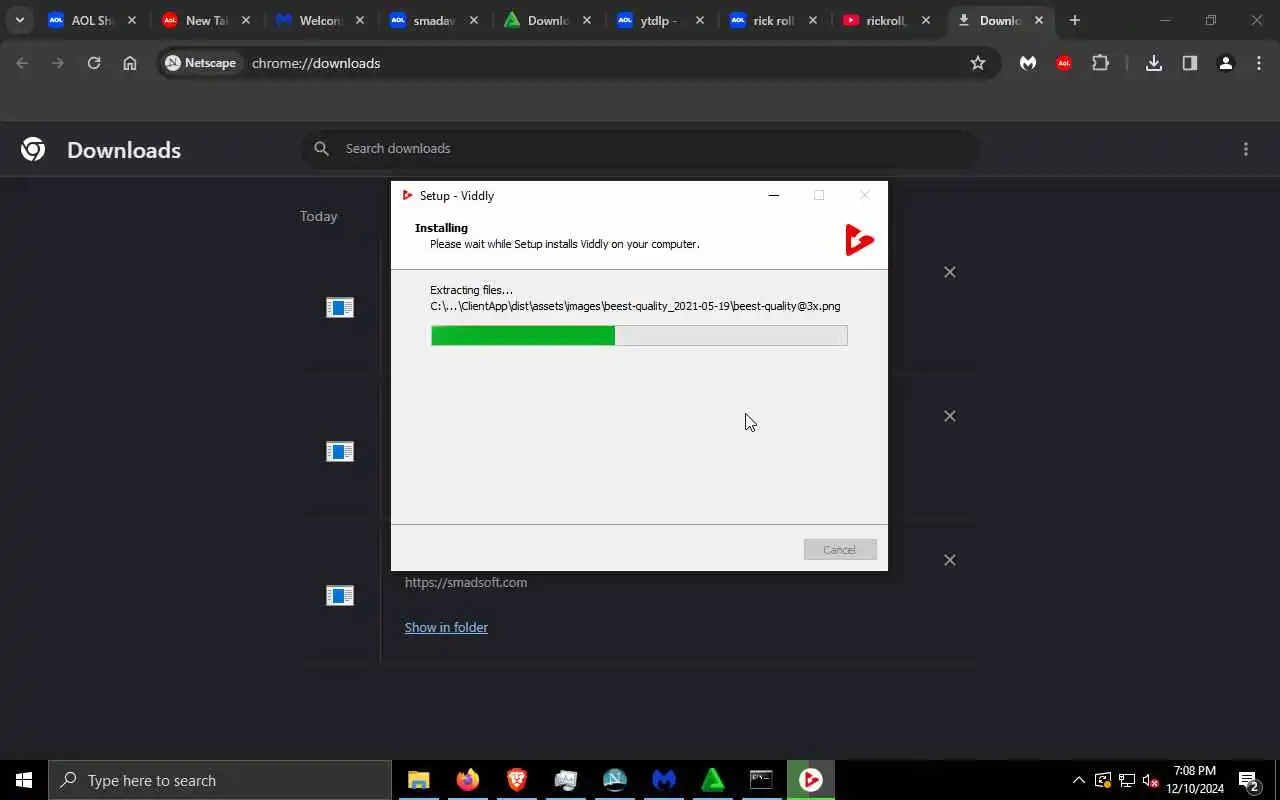Click the https://smadsoft.com source link
Image resolution: width=1280 pixels, height=800 pixels.
[466, 582]
